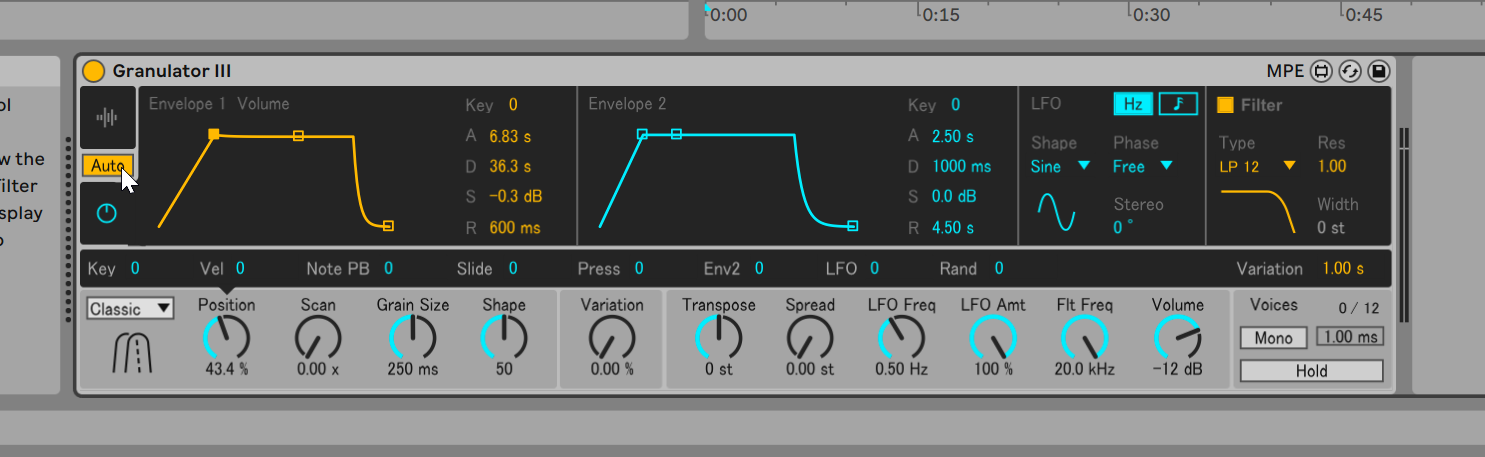Toggle the Granulator III device activator
1485x457 pixels.
point(93,71)
